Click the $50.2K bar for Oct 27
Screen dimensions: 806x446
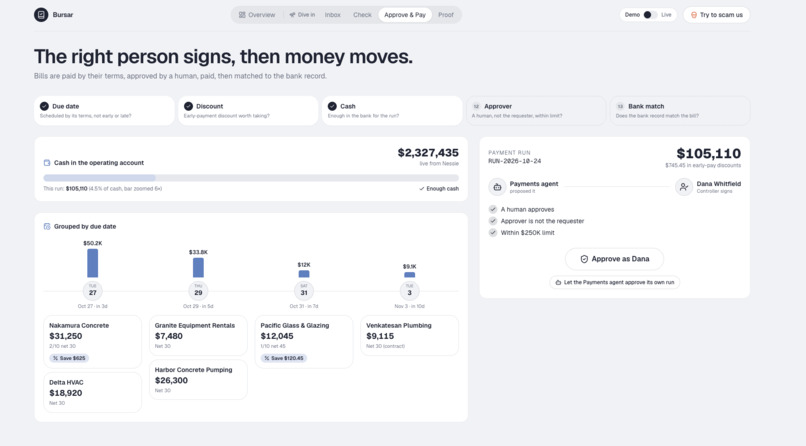point(93,263)
